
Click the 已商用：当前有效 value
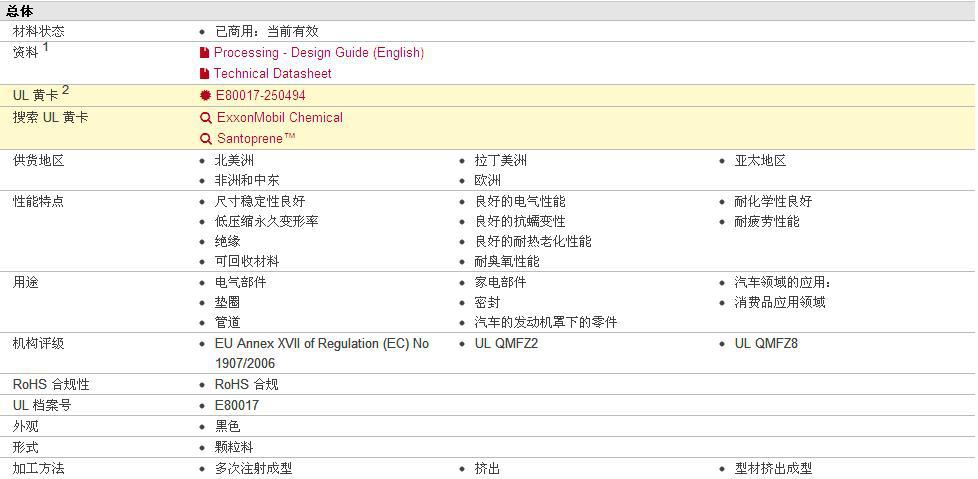(267, 31)
